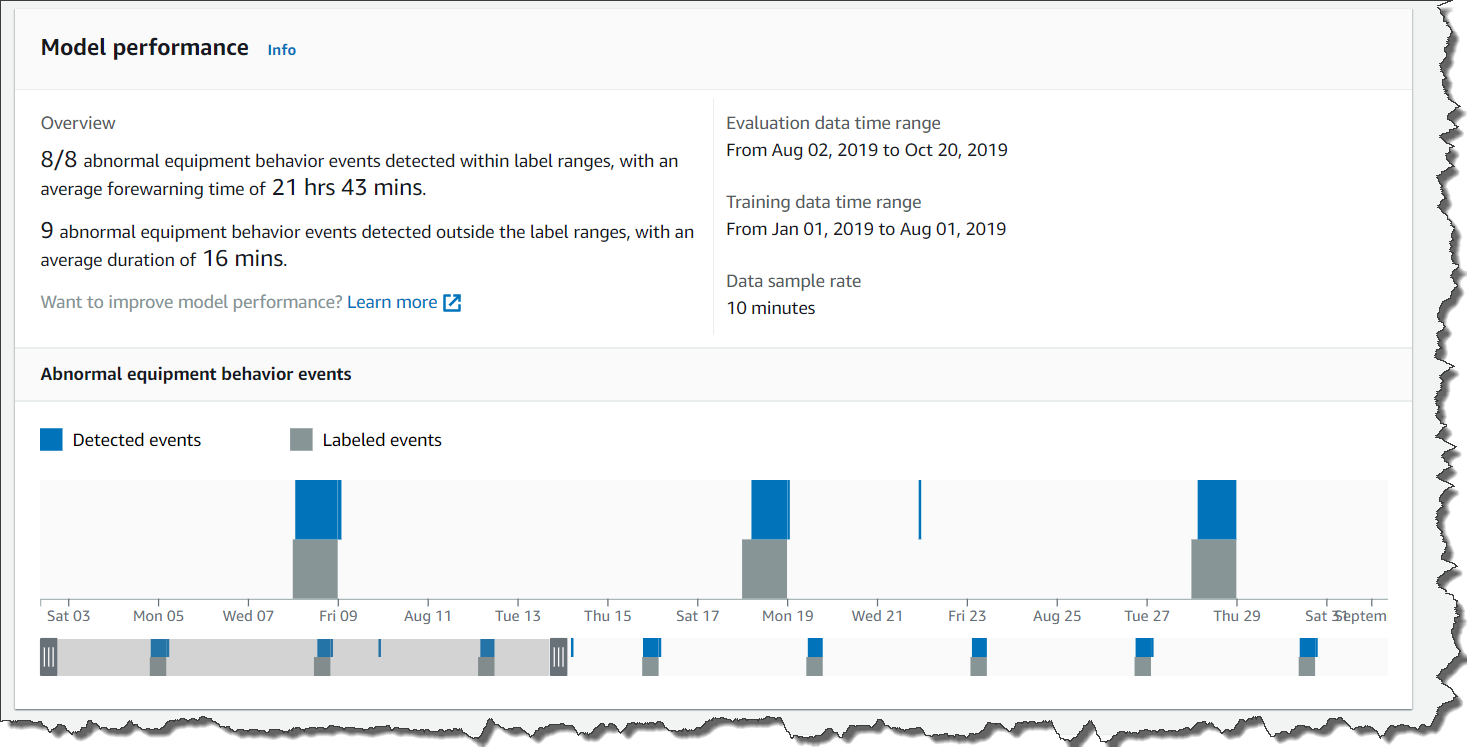This screenshot has width=1467, height=747.
Task: Click the left handle of the range selector
Action: (x=48, y=657)
